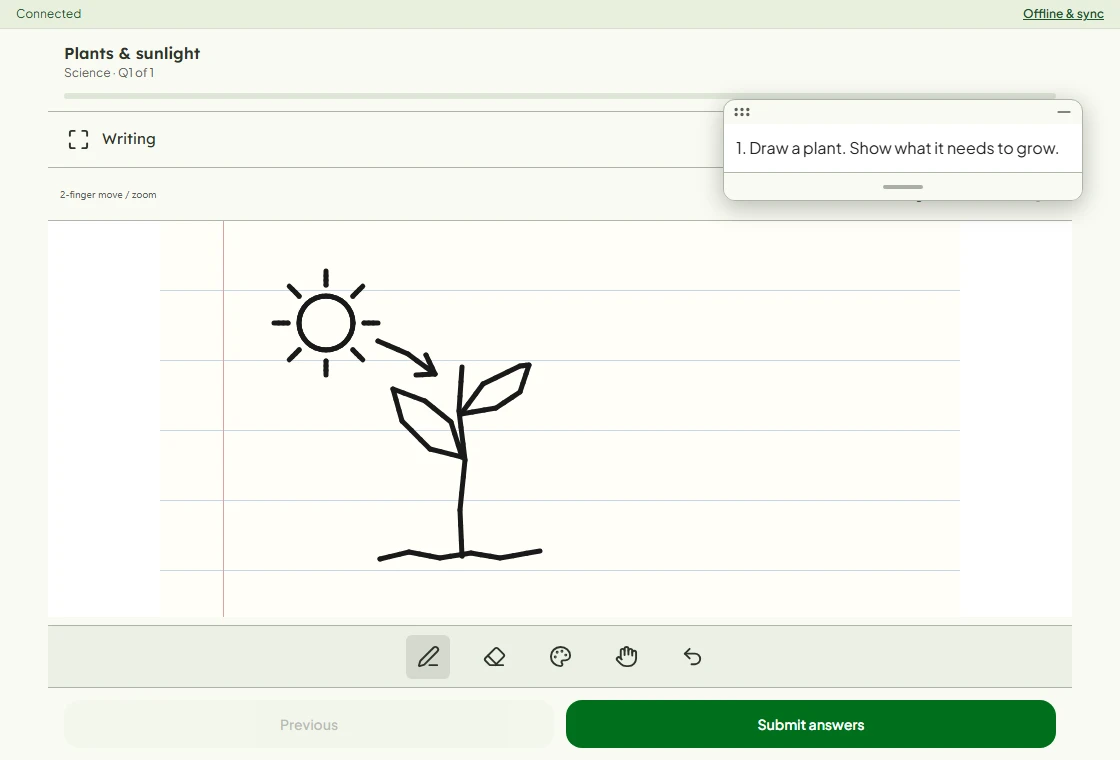Click the question card bottom resize bar

[903, 187]
